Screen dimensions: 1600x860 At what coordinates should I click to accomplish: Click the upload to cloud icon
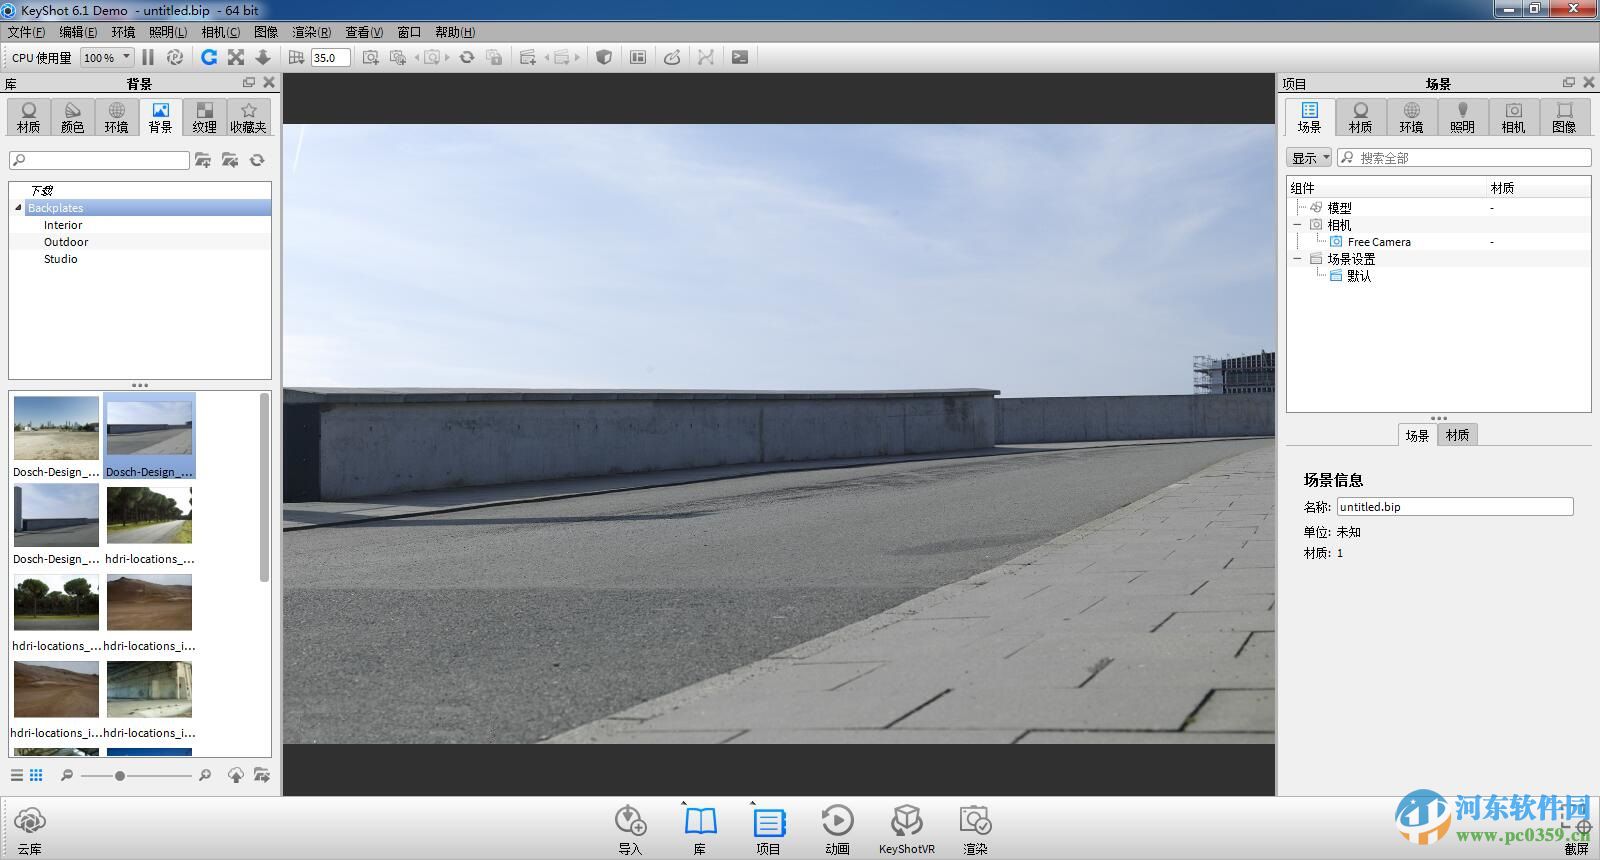235,775
